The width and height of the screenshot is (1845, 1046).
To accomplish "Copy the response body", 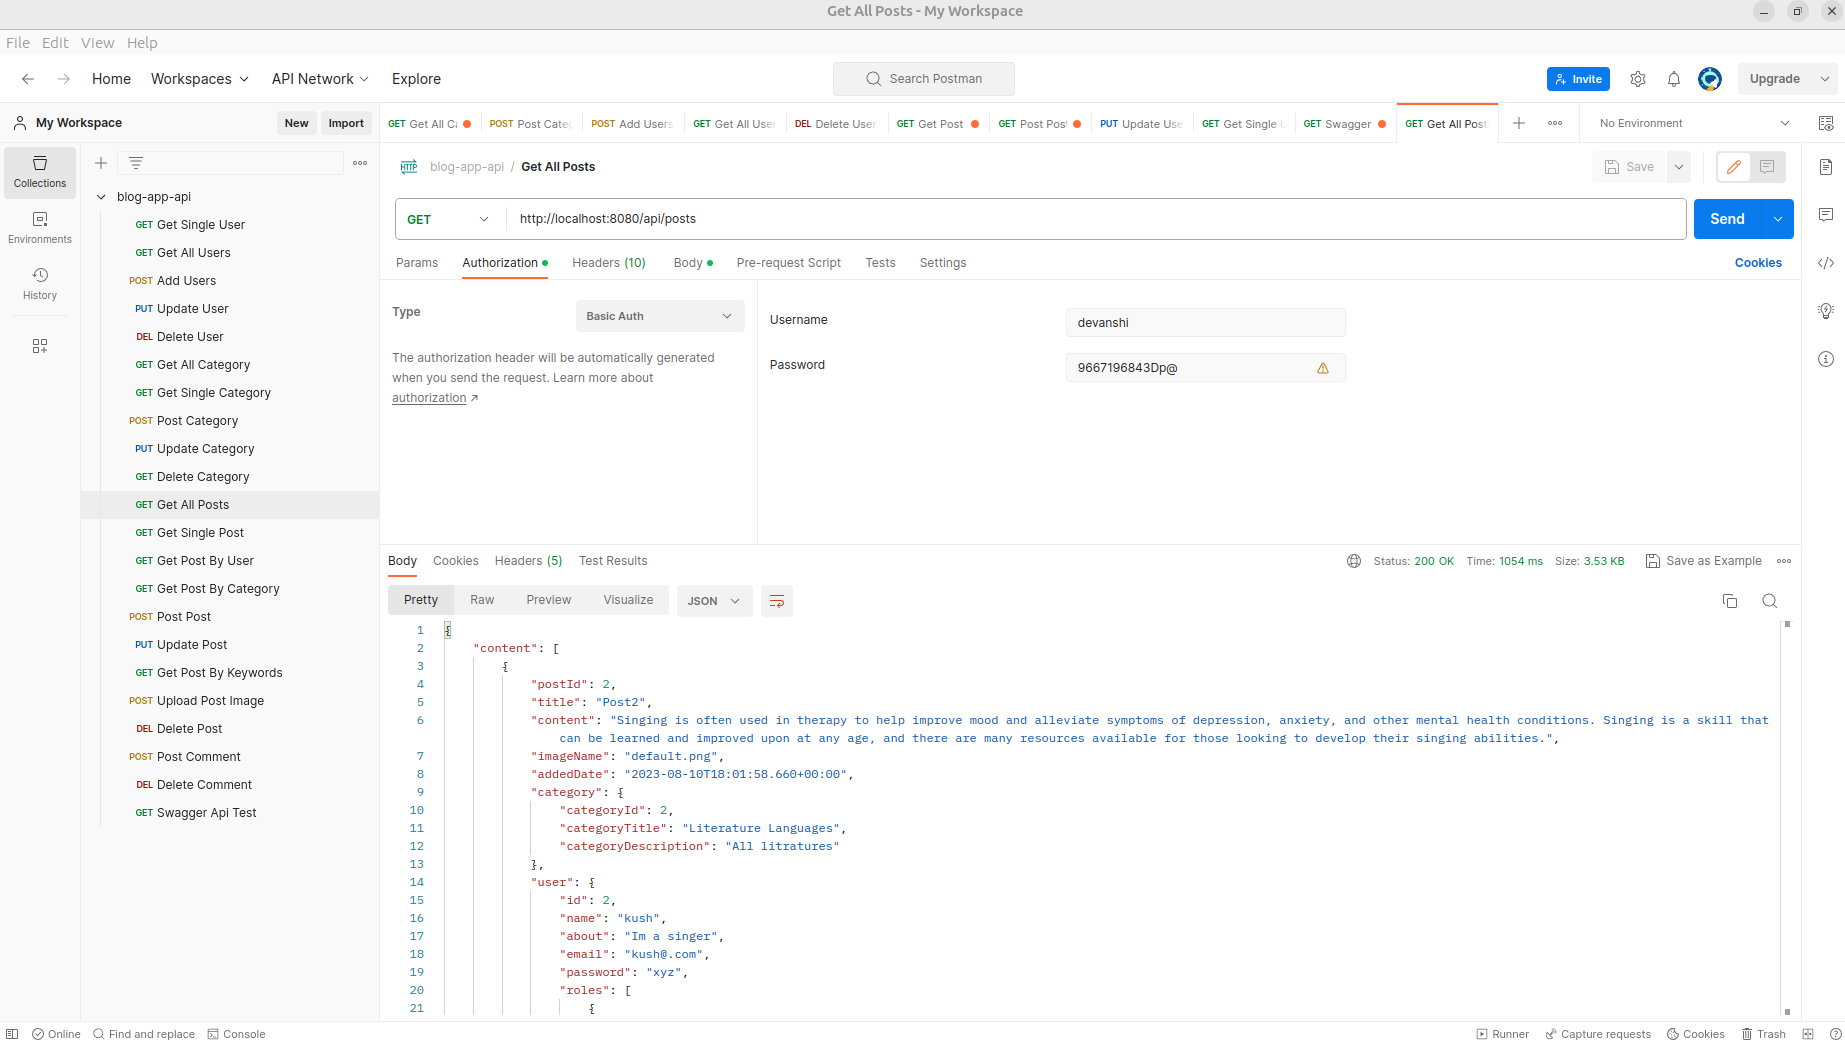I will point(1731,600).
